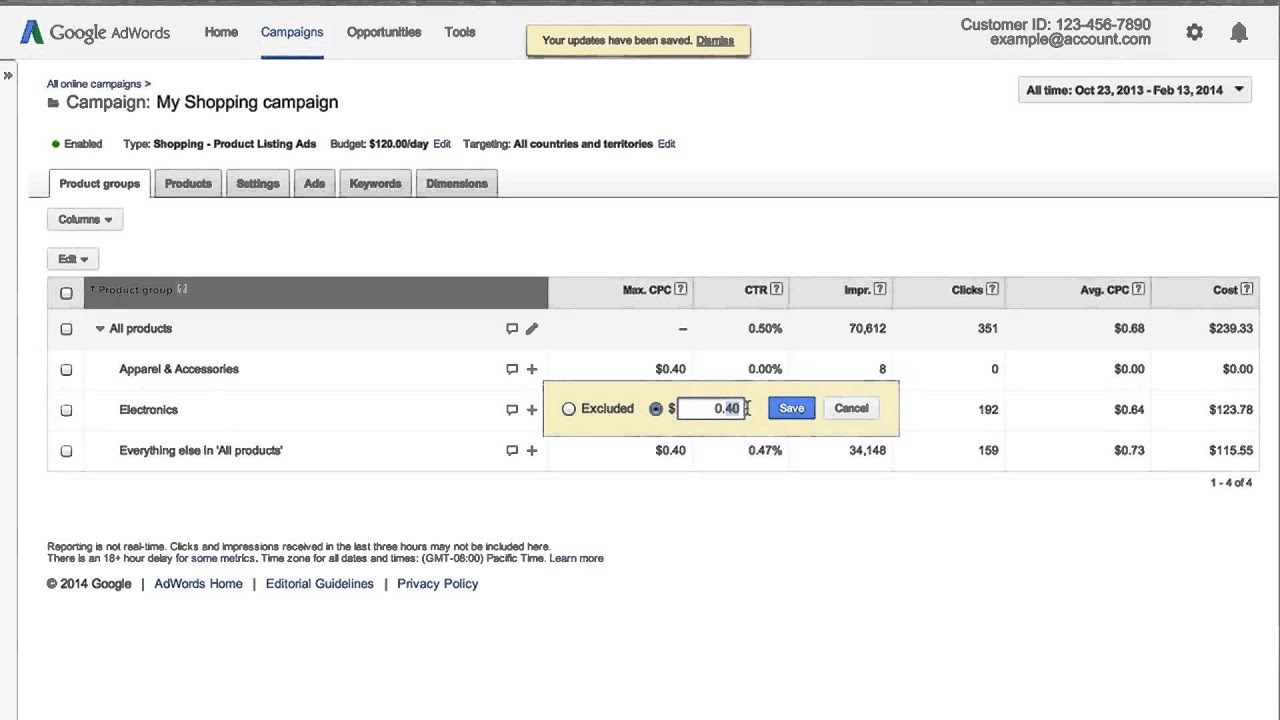Sort by the Clicks column header

(967, 290)
